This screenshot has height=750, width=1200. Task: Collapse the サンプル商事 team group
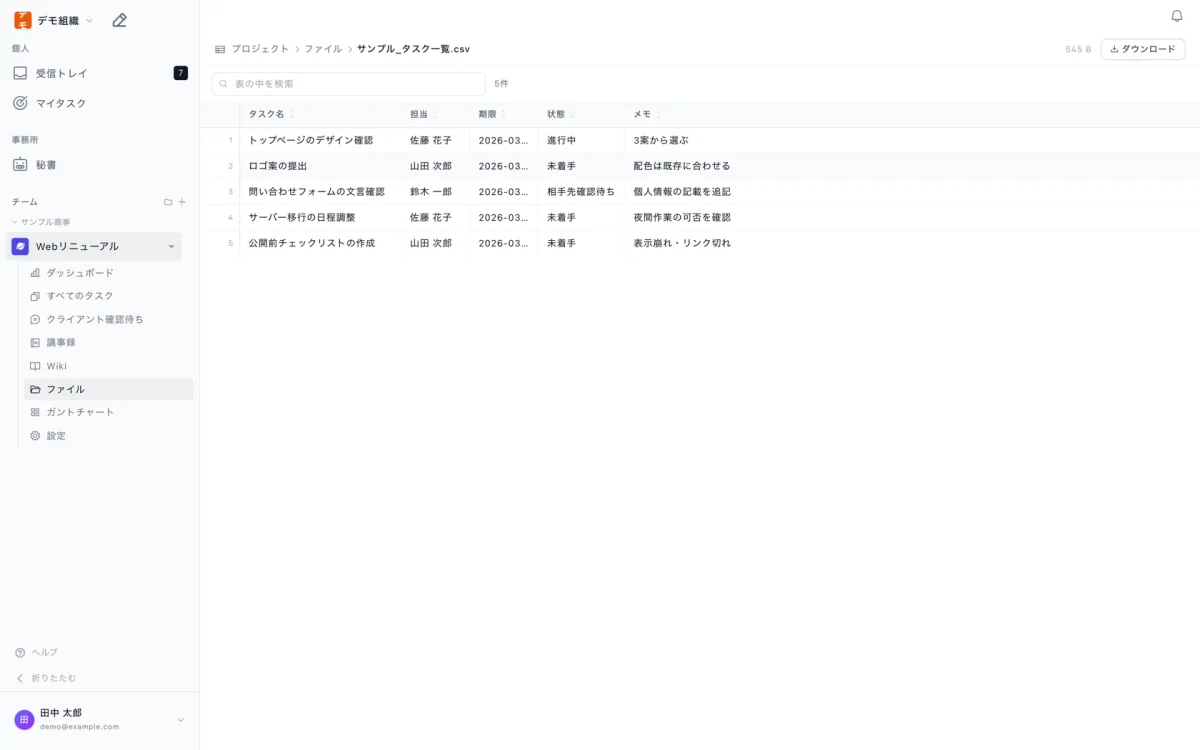click(15, 222)
